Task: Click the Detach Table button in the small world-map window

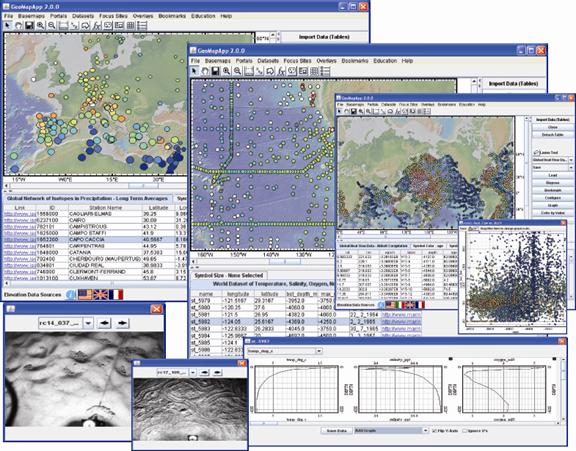Action: click(552, 135)
